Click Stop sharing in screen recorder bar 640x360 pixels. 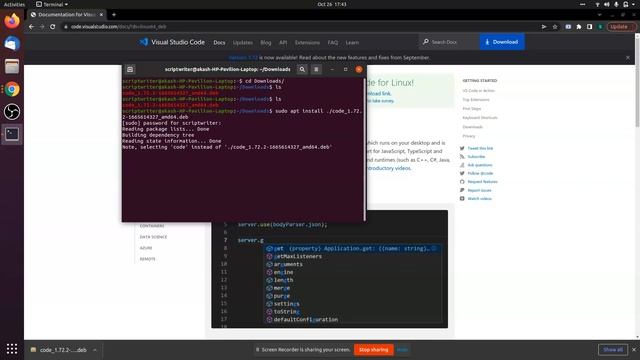click(373, 350)
